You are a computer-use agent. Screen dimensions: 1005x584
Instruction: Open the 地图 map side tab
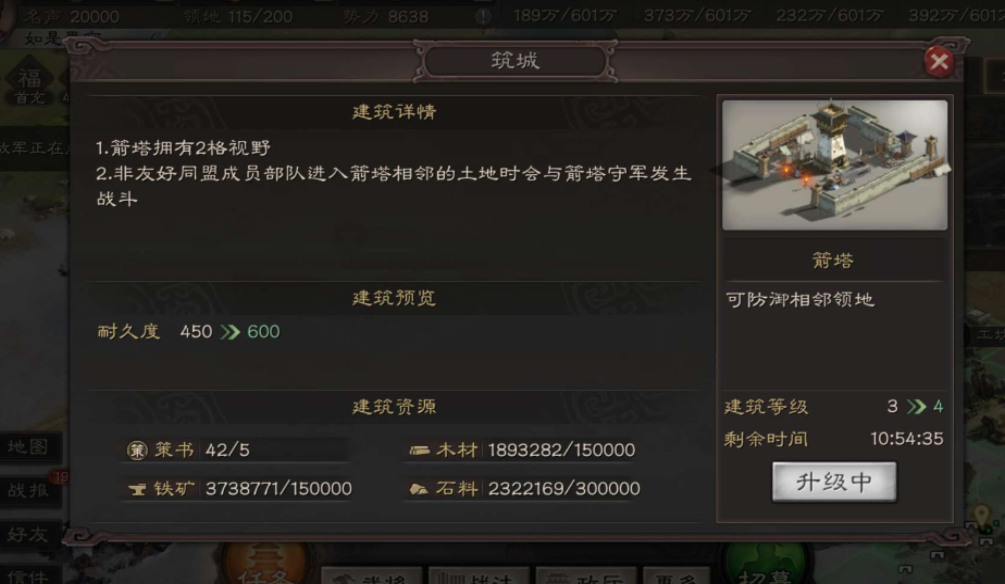(x=29, y=447)
